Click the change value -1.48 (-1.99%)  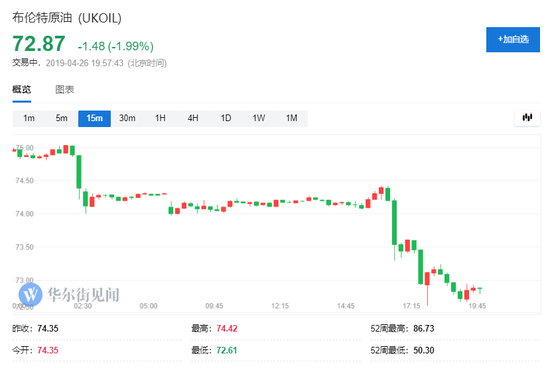point(115,46)
